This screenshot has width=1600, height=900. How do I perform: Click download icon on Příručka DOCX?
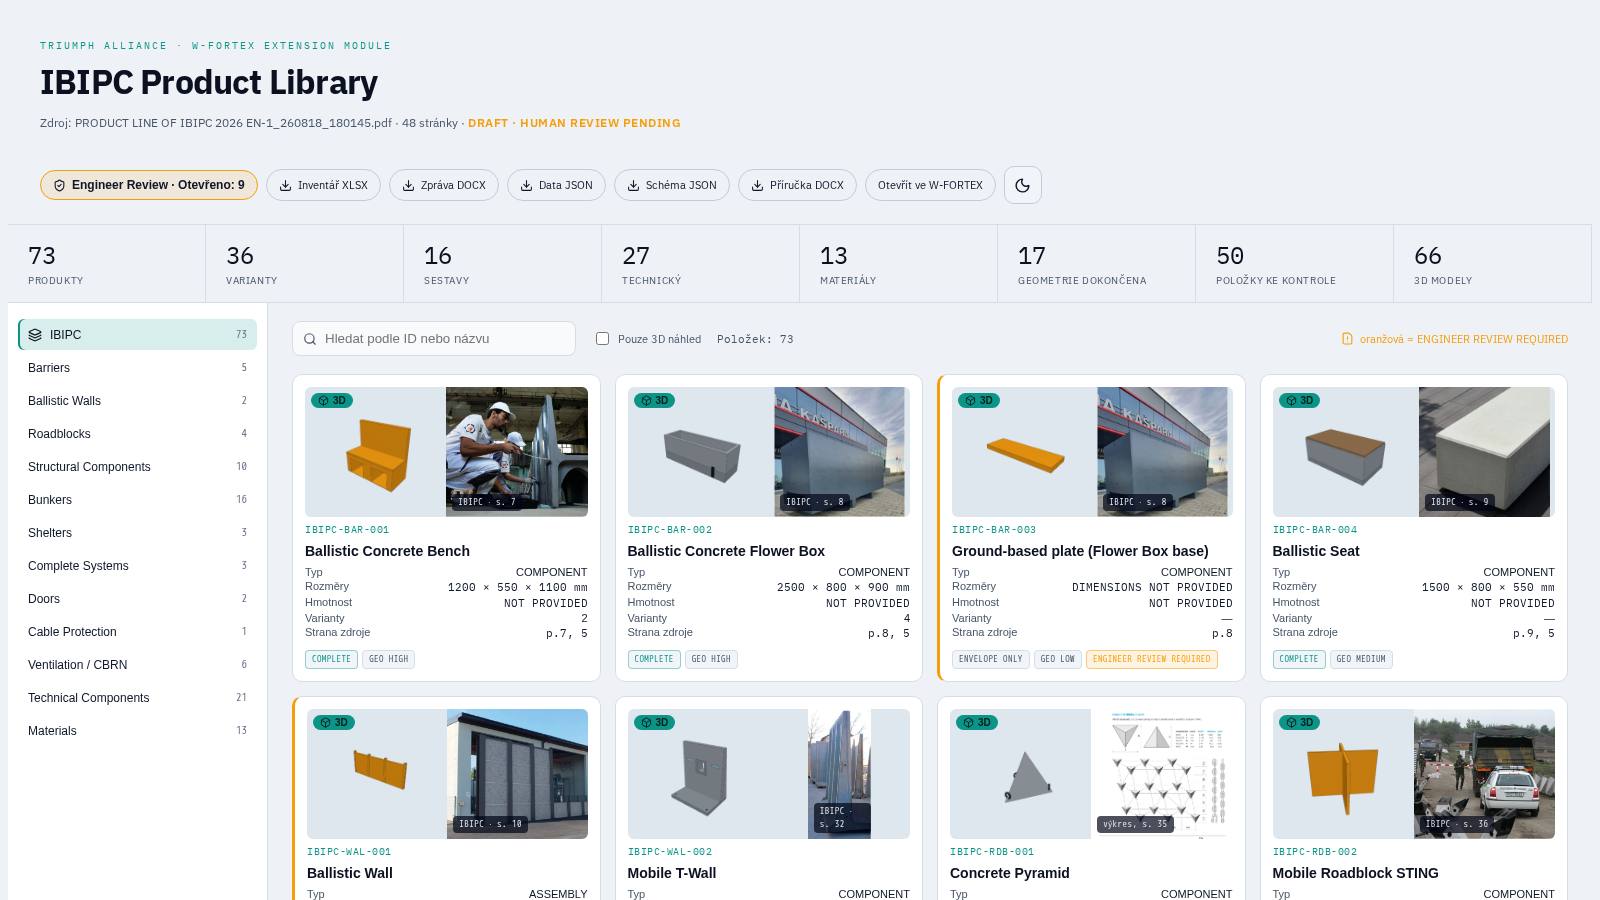pos(757,185)
